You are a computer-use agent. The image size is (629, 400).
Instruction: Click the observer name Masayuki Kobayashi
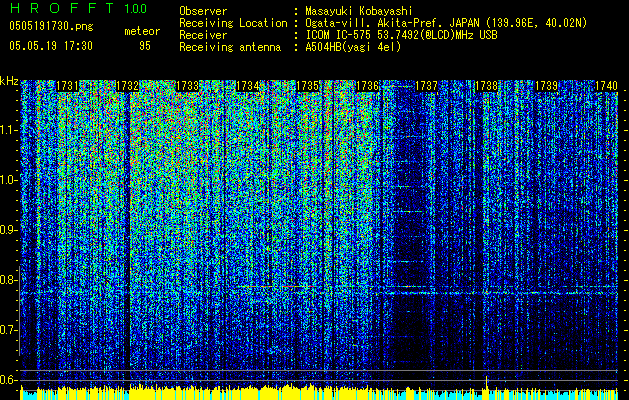point(359,12)
